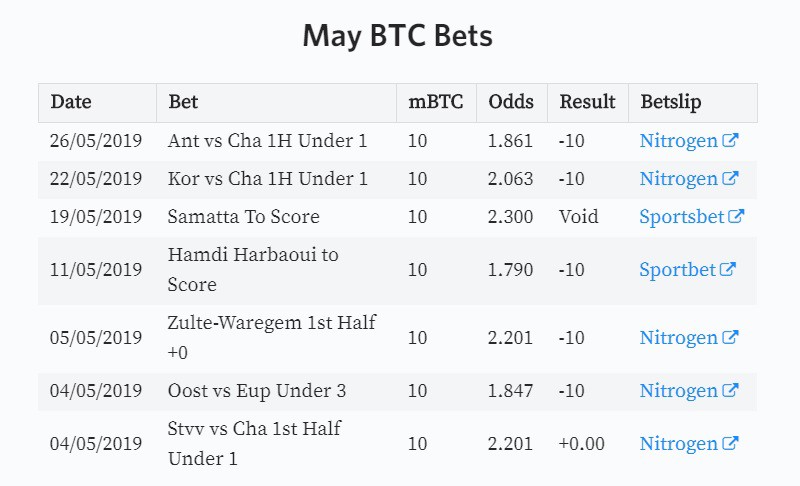800x486 pixels.
Task: Open Nitrogen betslip for Zulte-Waregem 1st Half
Action: tap(679, 338)
